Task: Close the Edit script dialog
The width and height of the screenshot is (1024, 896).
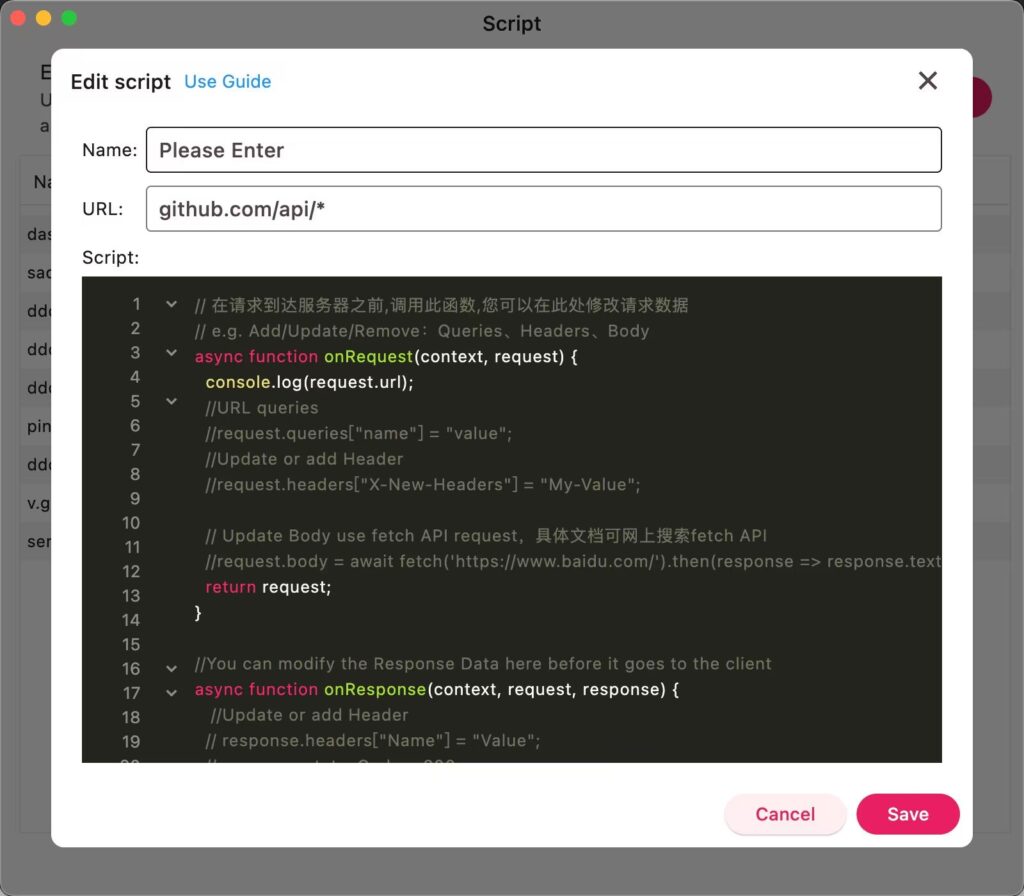Action: click(x=927, y=81)
